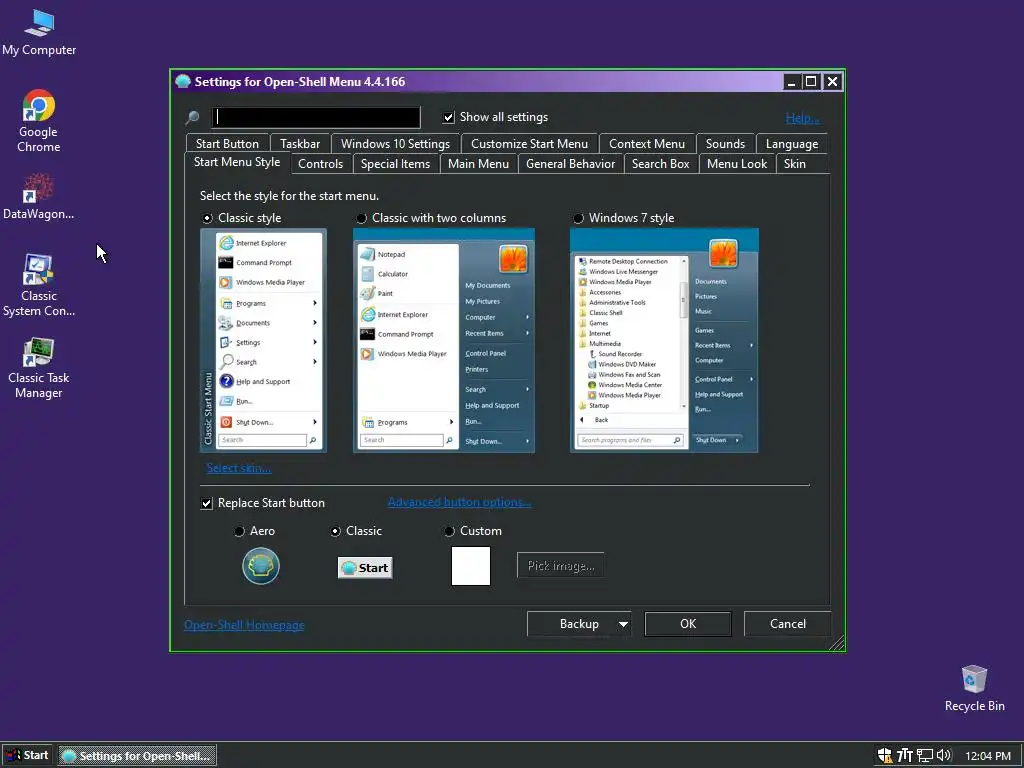The image size is (1024, 768).
Task: Click the volume speaker tray icon
Action: (944, 756)
